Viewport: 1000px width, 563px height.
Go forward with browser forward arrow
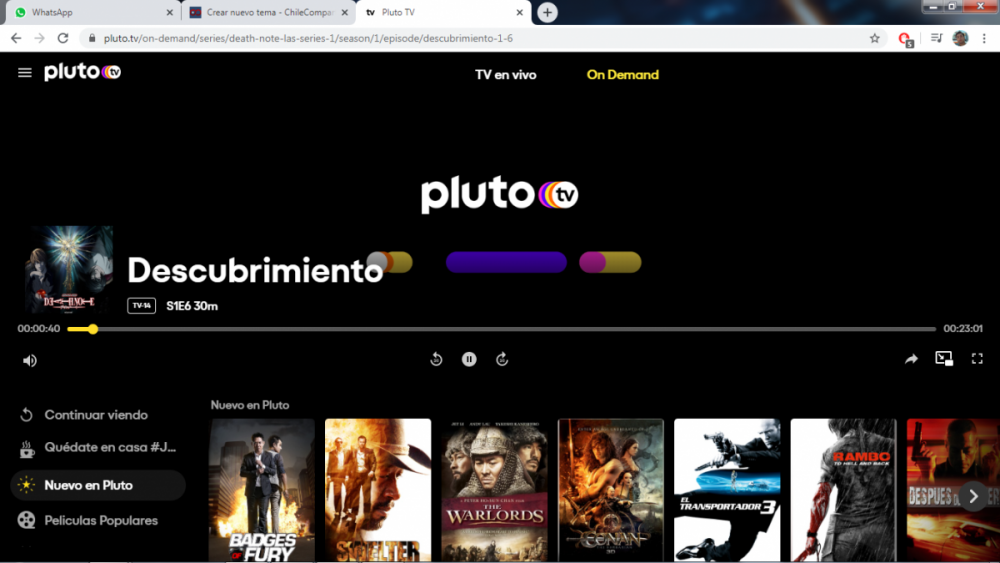pos(40,38)
